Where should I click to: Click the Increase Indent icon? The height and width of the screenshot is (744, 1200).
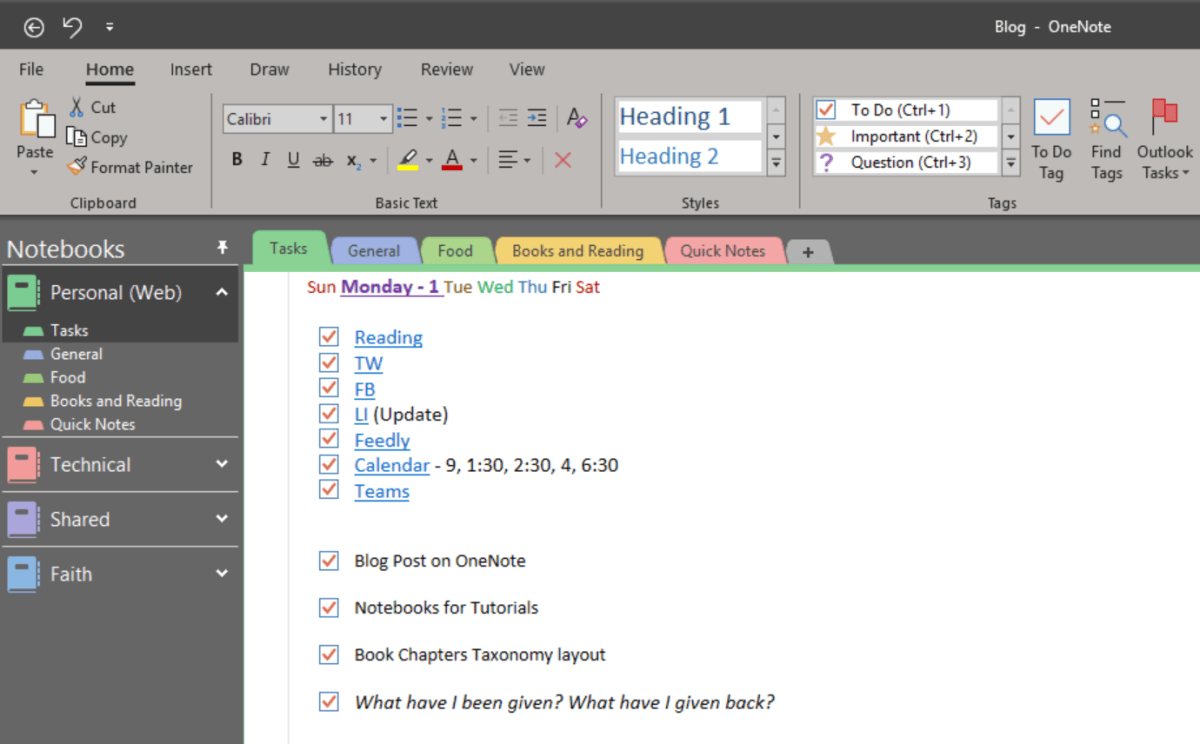click(537, 118)
